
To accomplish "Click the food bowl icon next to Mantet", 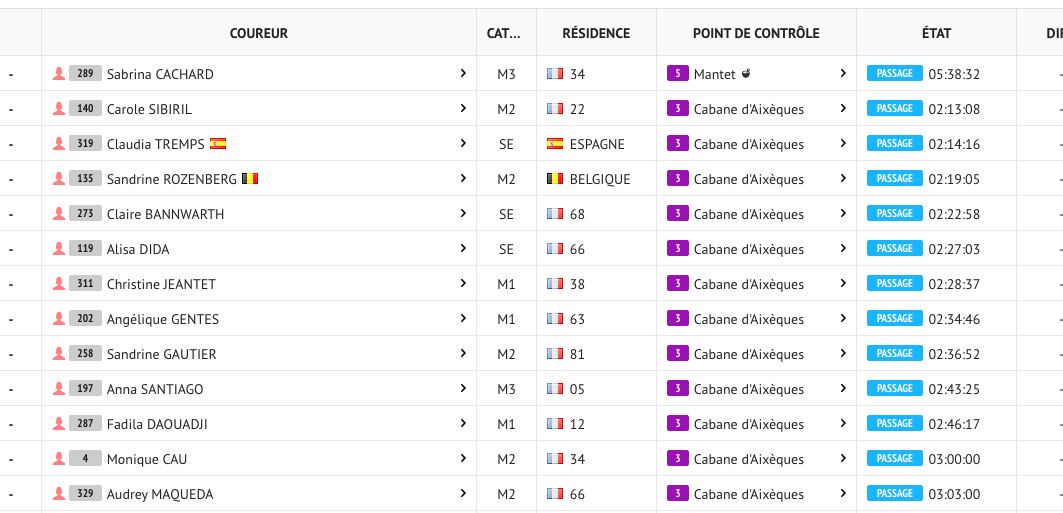I will coord(745,74).
